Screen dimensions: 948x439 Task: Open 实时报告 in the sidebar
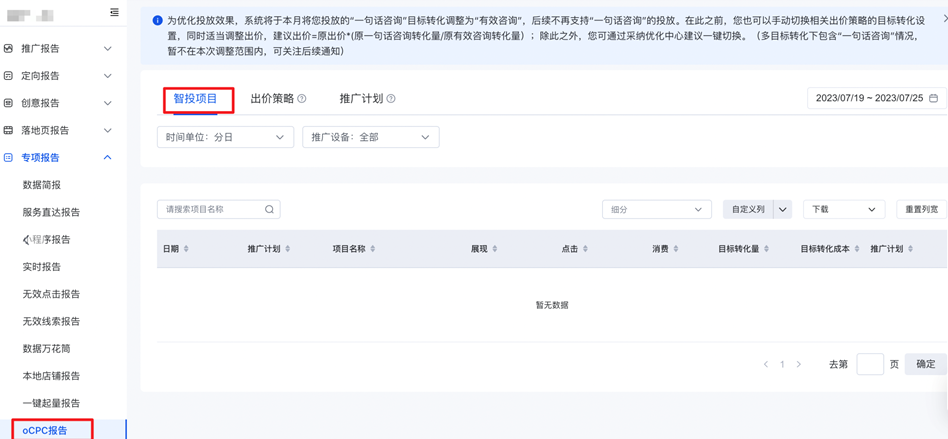point(42,267)
